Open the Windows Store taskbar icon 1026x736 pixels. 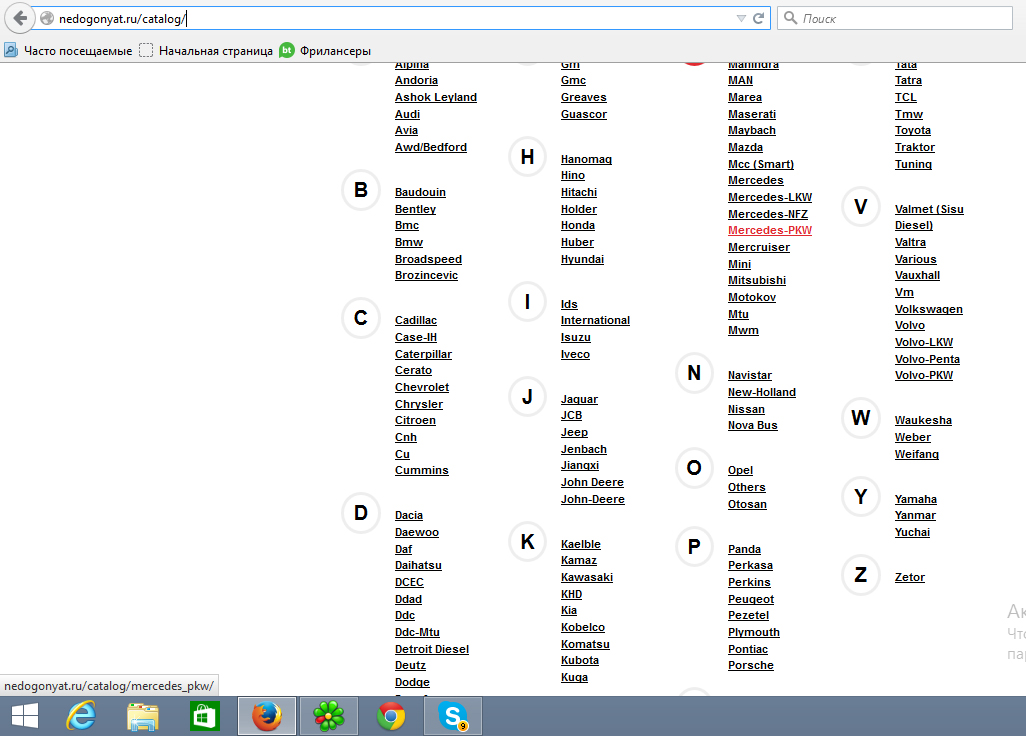204,716
